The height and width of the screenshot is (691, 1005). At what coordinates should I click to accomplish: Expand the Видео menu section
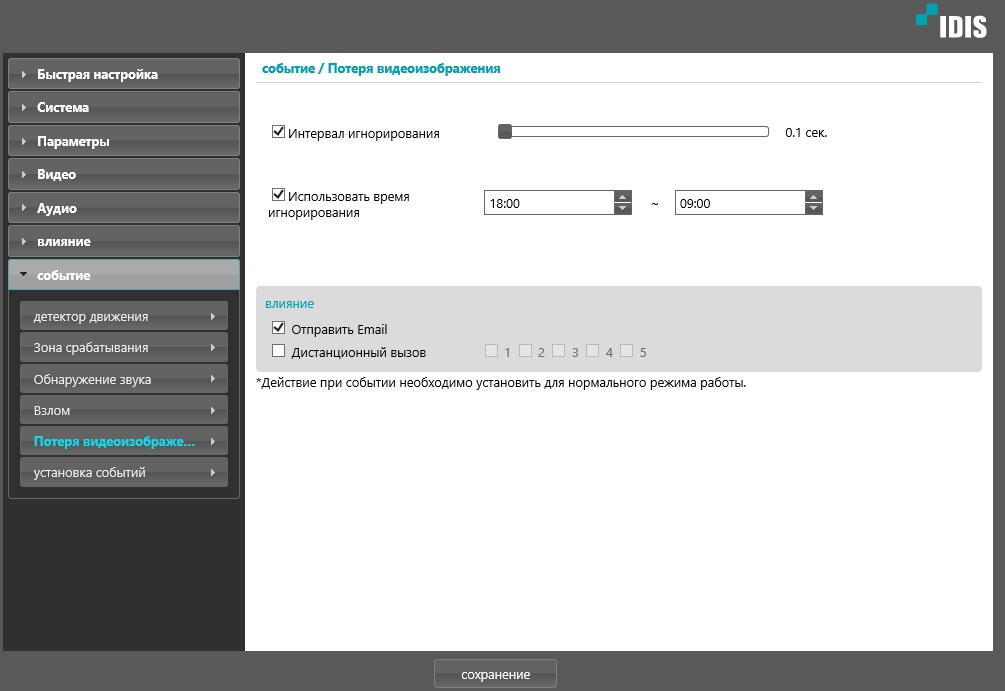coord(124,174)
